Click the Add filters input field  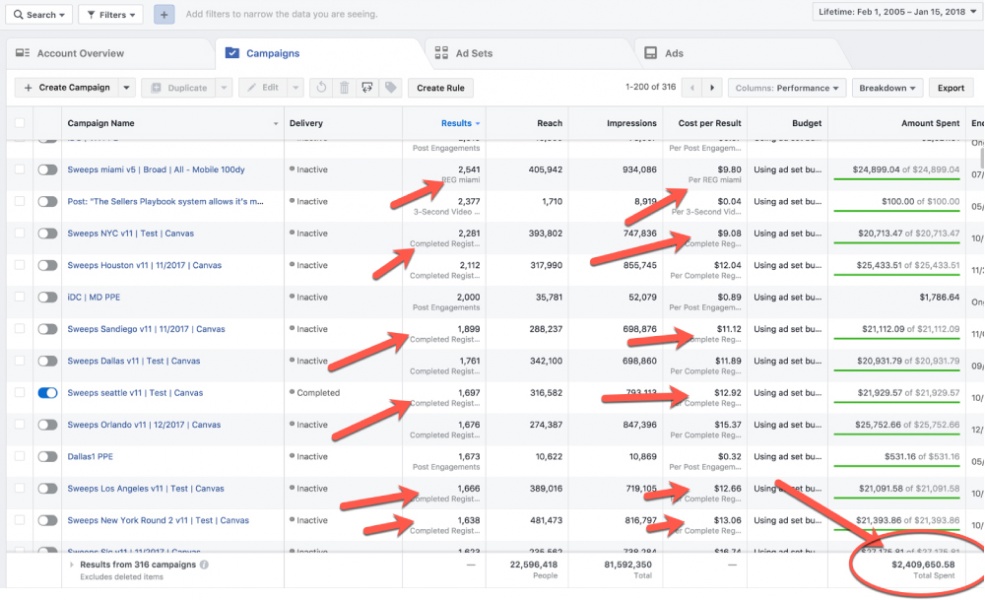coord(281,14)
